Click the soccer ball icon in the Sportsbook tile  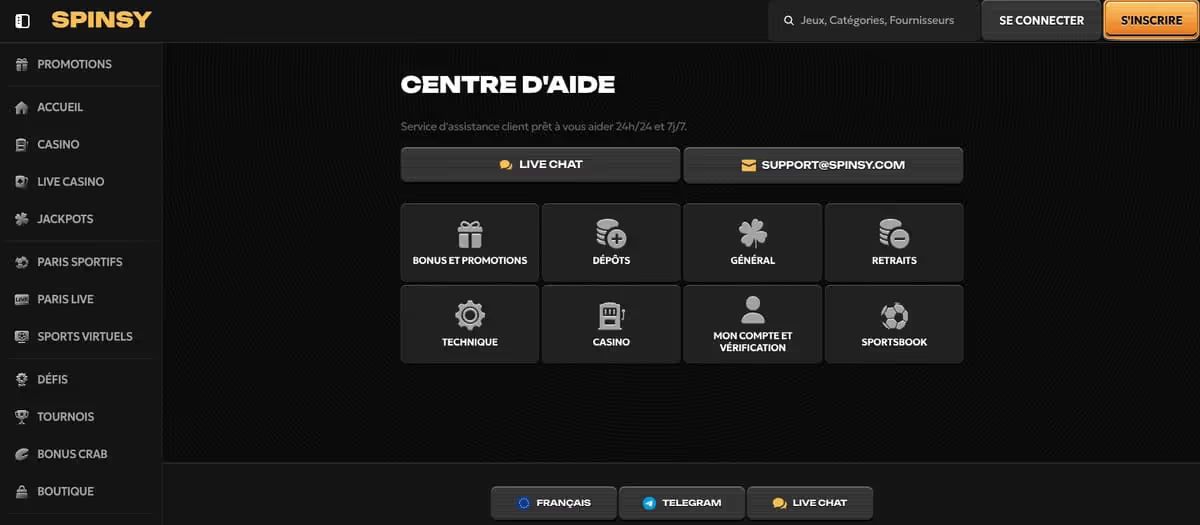(894, 316)
